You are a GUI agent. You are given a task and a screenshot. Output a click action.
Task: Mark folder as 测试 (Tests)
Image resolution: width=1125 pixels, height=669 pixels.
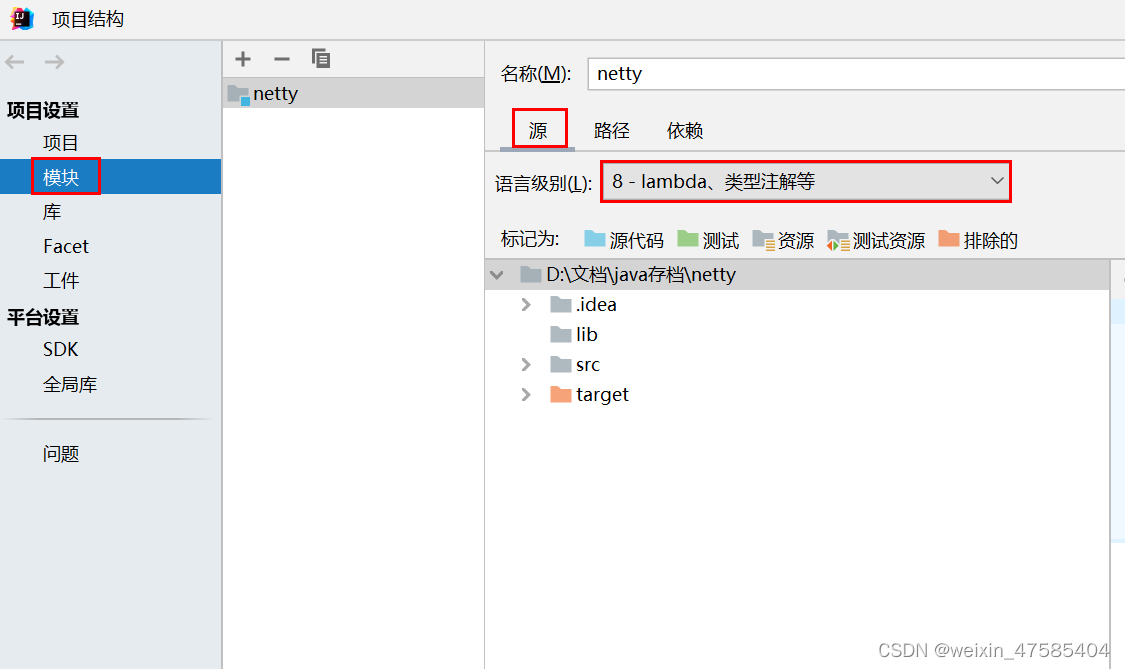point(707,240)
